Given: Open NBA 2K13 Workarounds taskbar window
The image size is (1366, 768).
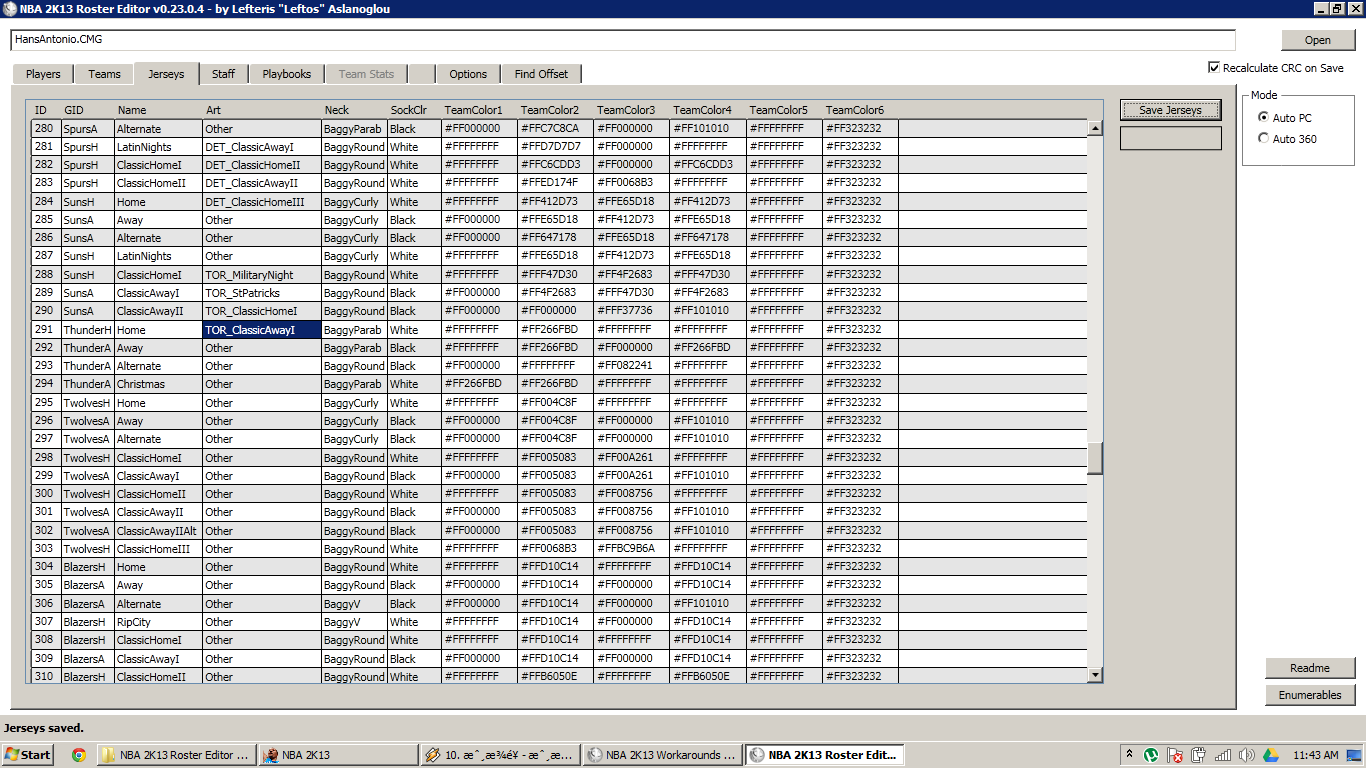Looking at the screenshot, I should pyautogui.click(x=663, y=755).
